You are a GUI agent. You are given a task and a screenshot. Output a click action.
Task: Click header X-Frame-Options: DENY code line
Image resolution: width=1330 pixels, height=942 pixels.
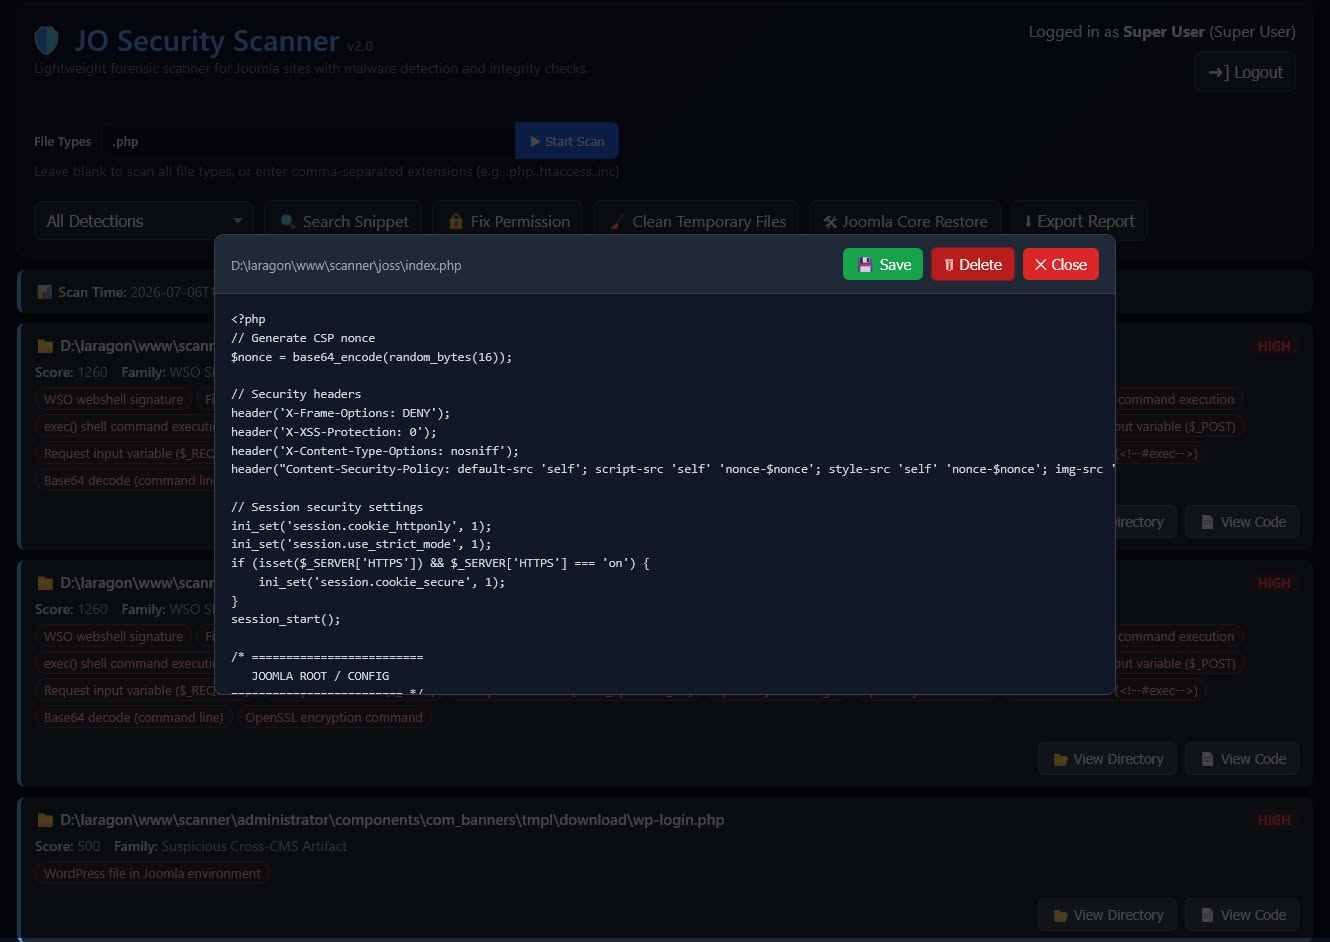pyautogui.click(x=341, y=413)
